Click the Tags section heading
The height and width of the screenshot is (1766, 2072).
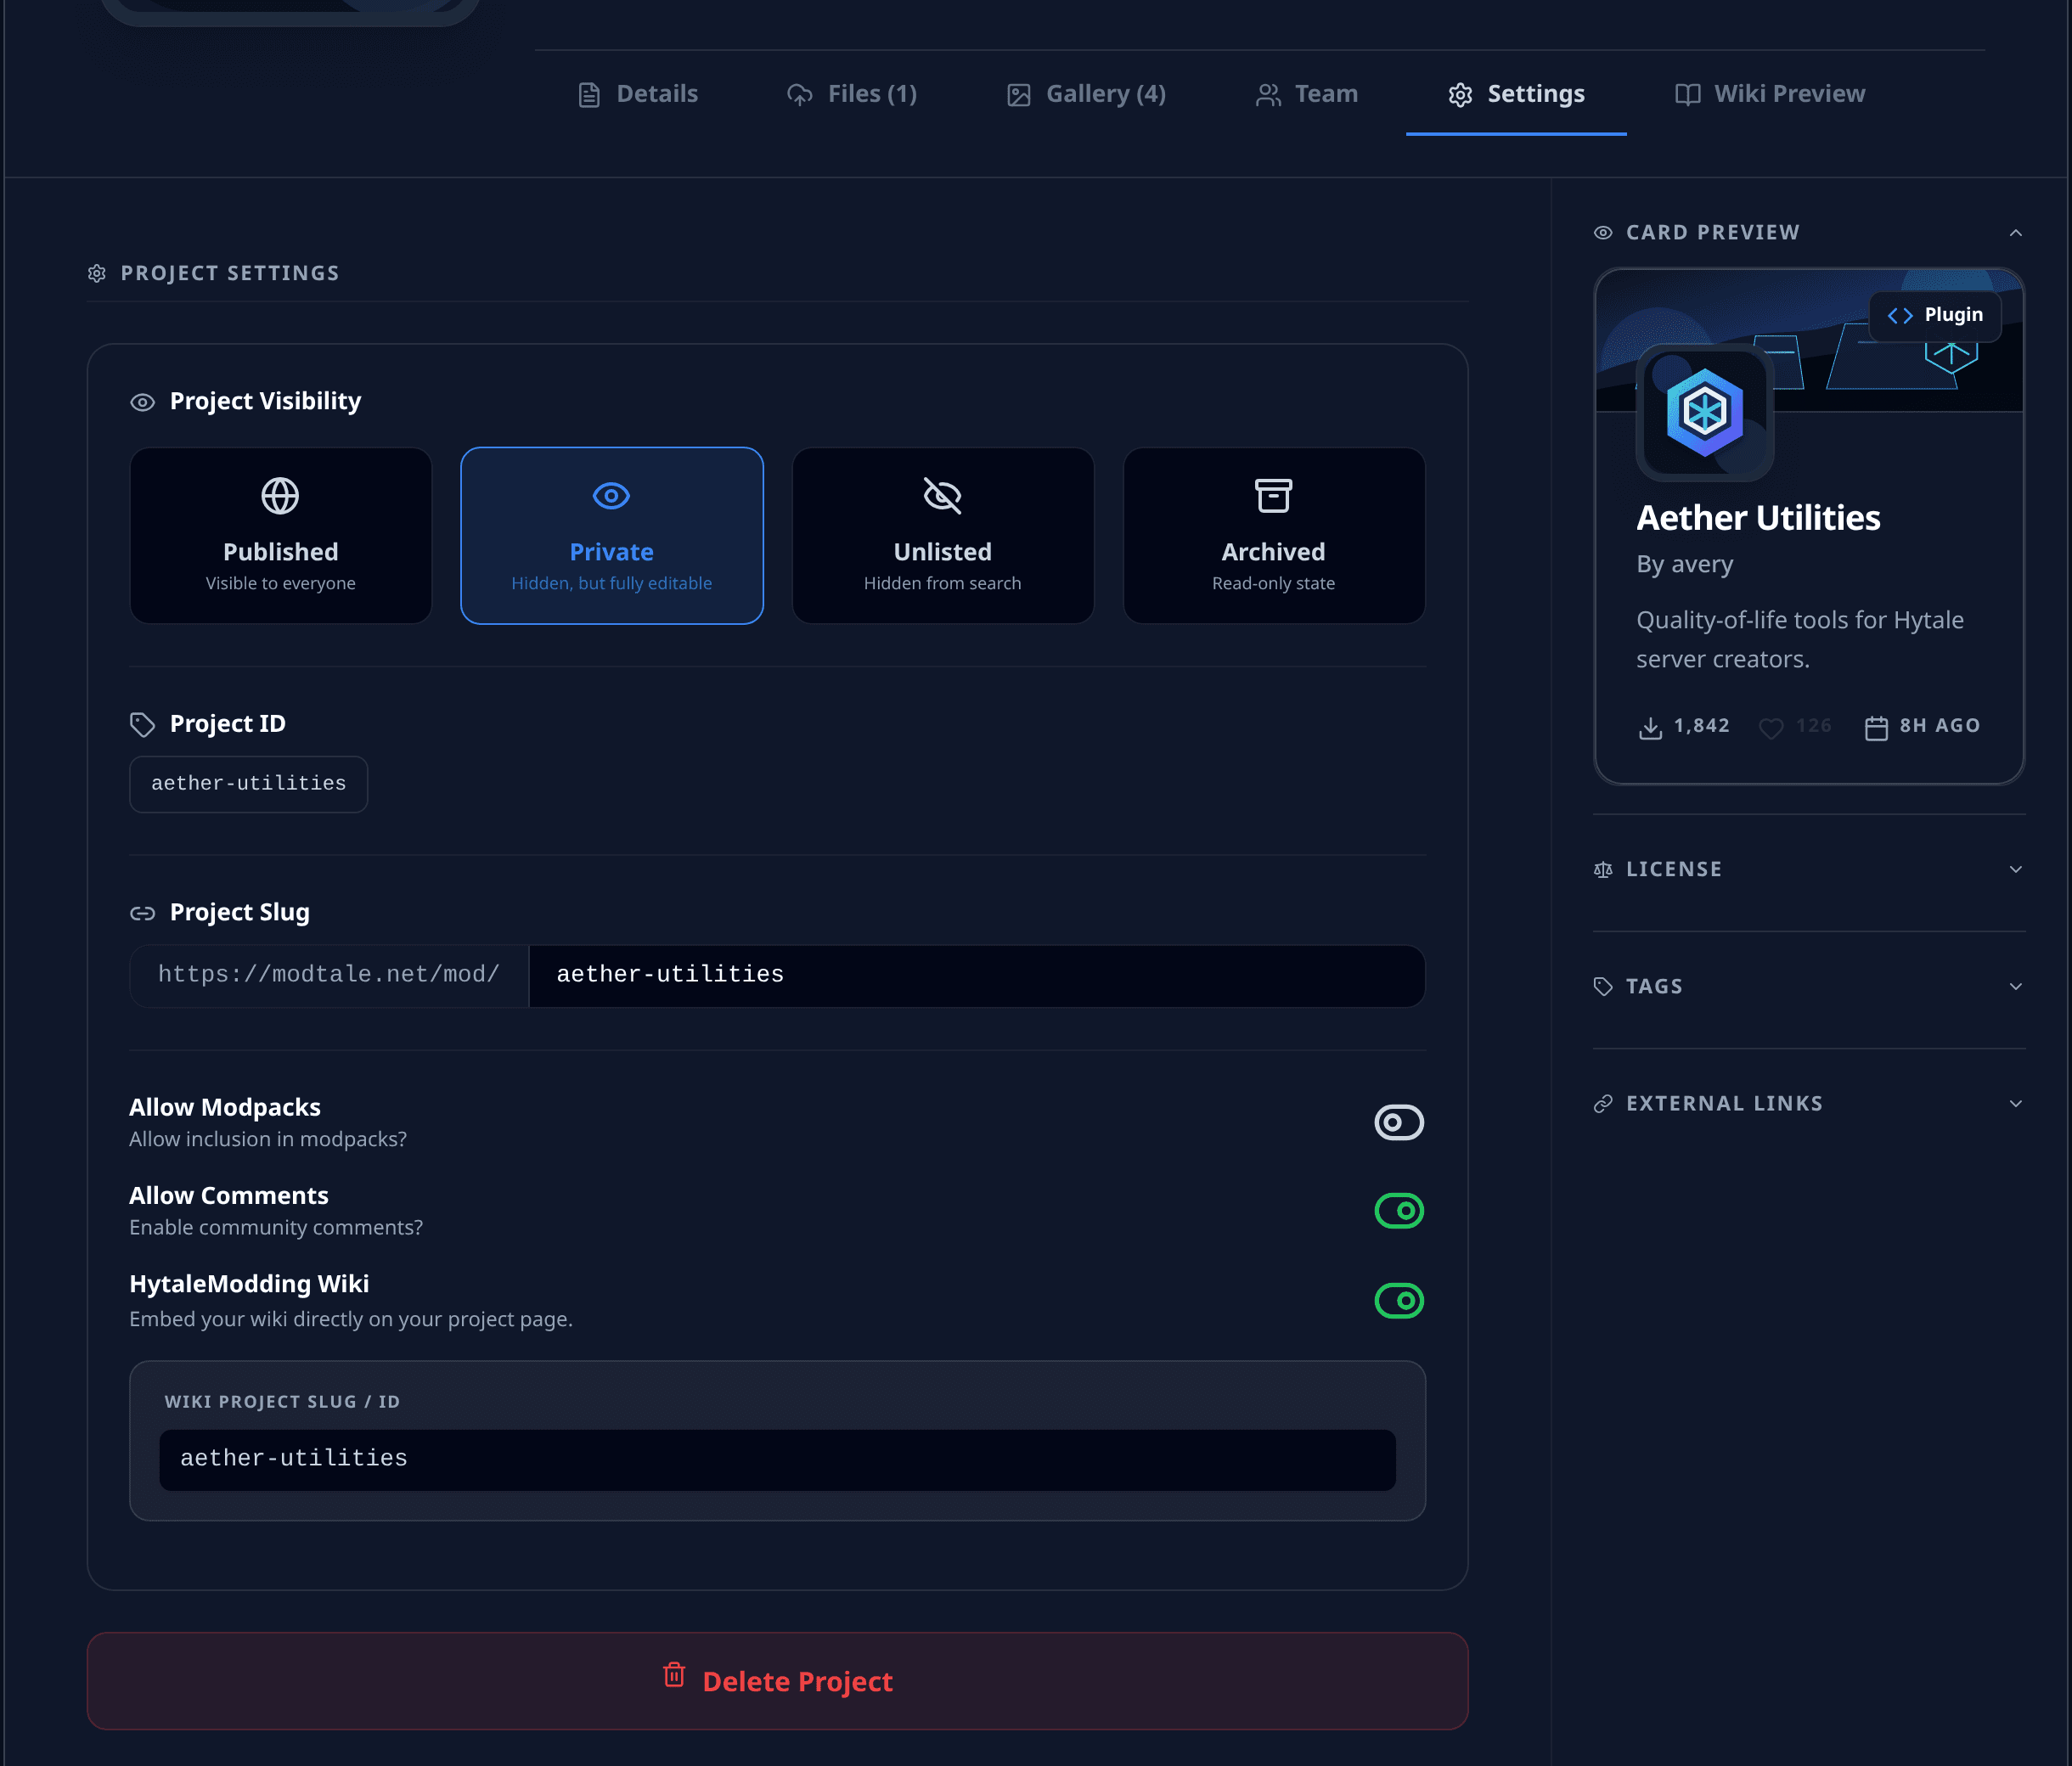[1654, 987]
